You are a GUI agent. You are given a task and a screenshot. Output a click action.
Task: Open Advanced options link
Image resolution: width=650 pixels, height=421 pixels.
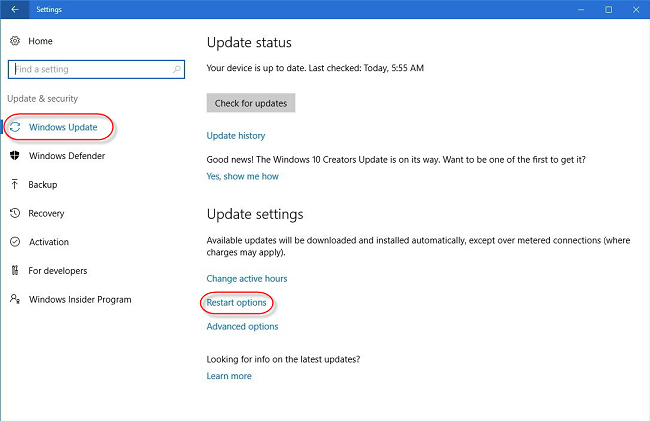click(x=243, y=327)
